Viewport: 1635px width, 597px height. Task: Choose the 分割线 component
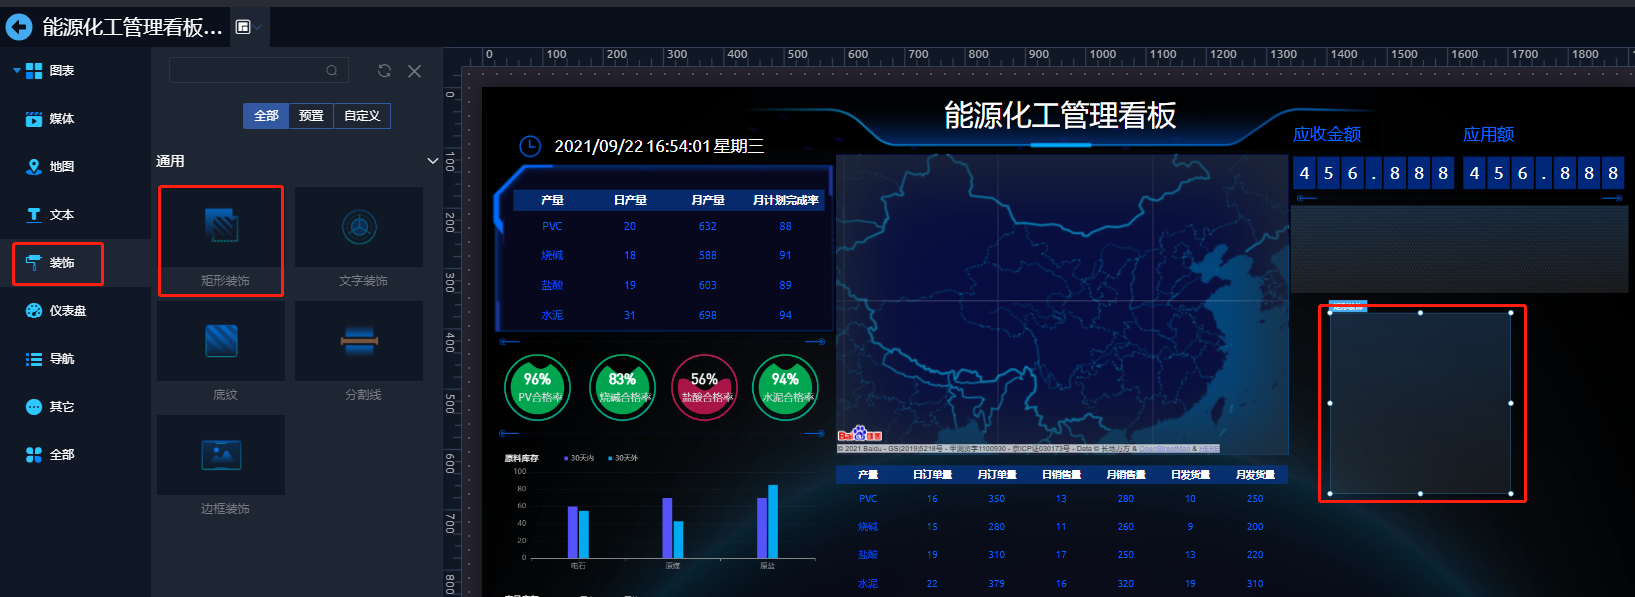pyautogui.click(x=359, y=354)
